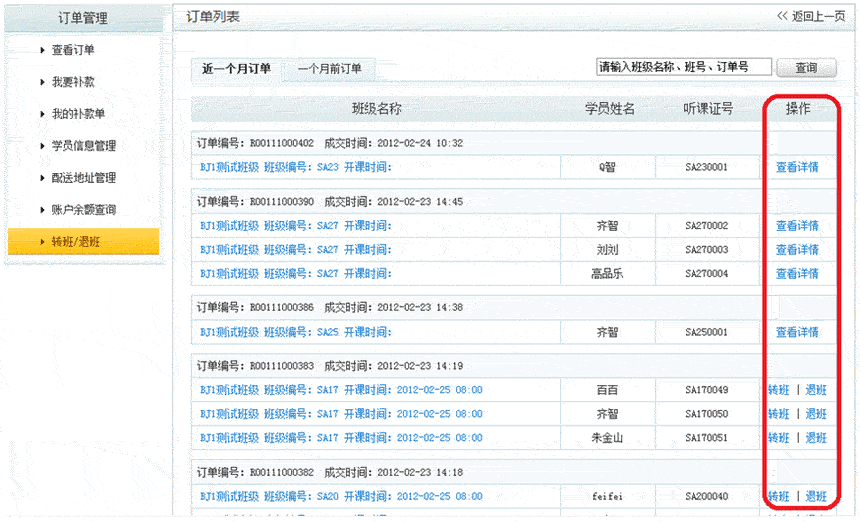Open 查看详情 for student 高品乐
Screen dimensions: 860x522
coord(797,274)
